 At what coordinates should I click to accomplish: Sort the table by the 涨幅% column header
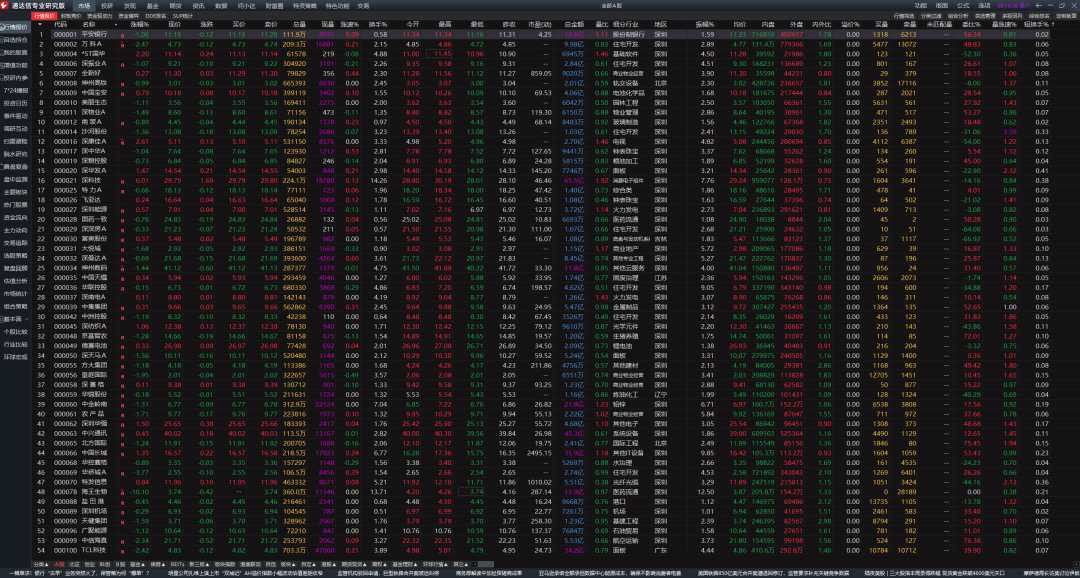[139, 26]
